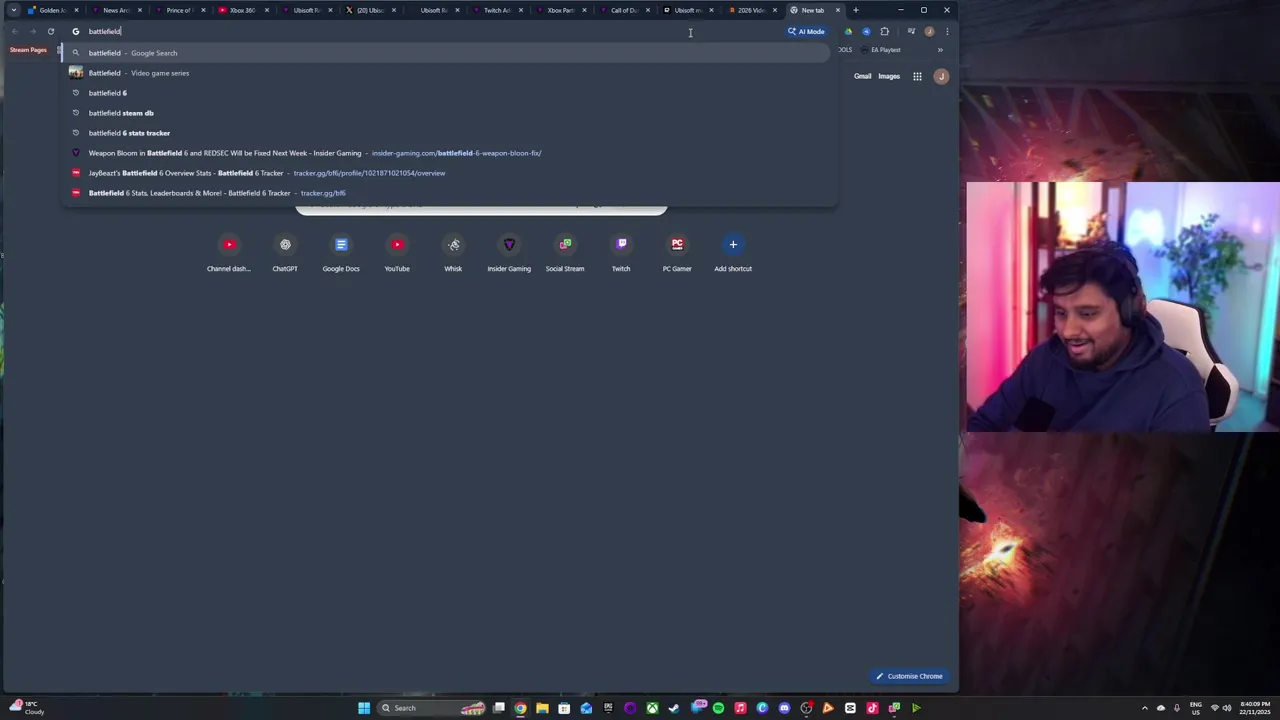Switch to the Golden Joystick tab
The width and height of the screenshot is (1280, 720).
(x=51, y=10)
